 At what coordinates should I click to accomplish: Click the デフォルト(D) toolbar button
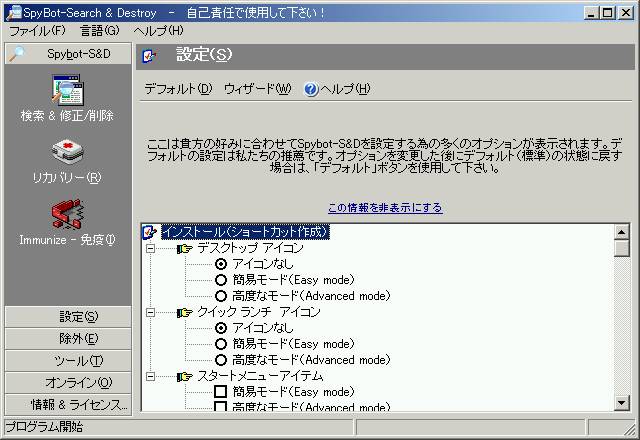(178, 89)
